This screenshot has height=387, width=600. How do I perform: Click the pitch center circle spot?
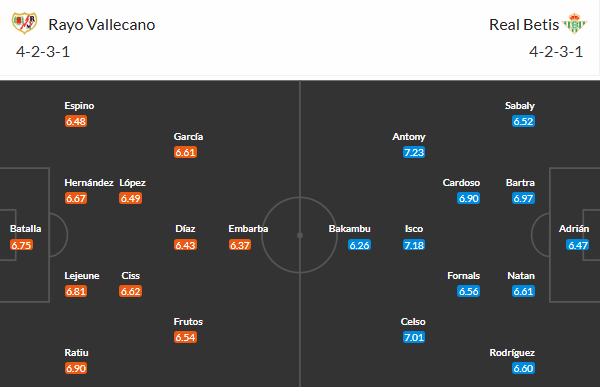tap(300, 235)
